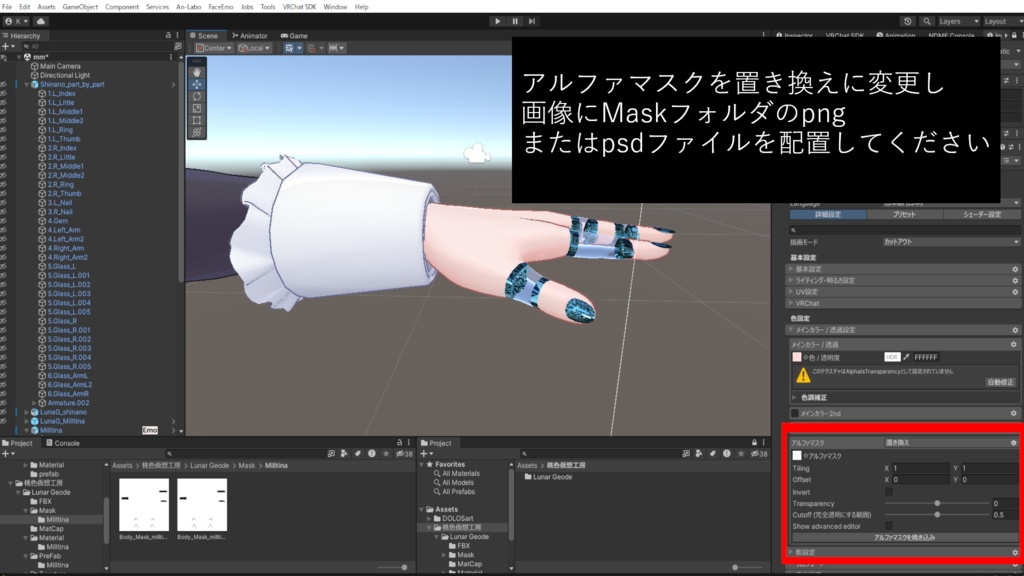Viewport: 1024px width, 576px height.
Task: Toggle visibility of Shinano_part_by_part object
Action: tap(4, 84)
